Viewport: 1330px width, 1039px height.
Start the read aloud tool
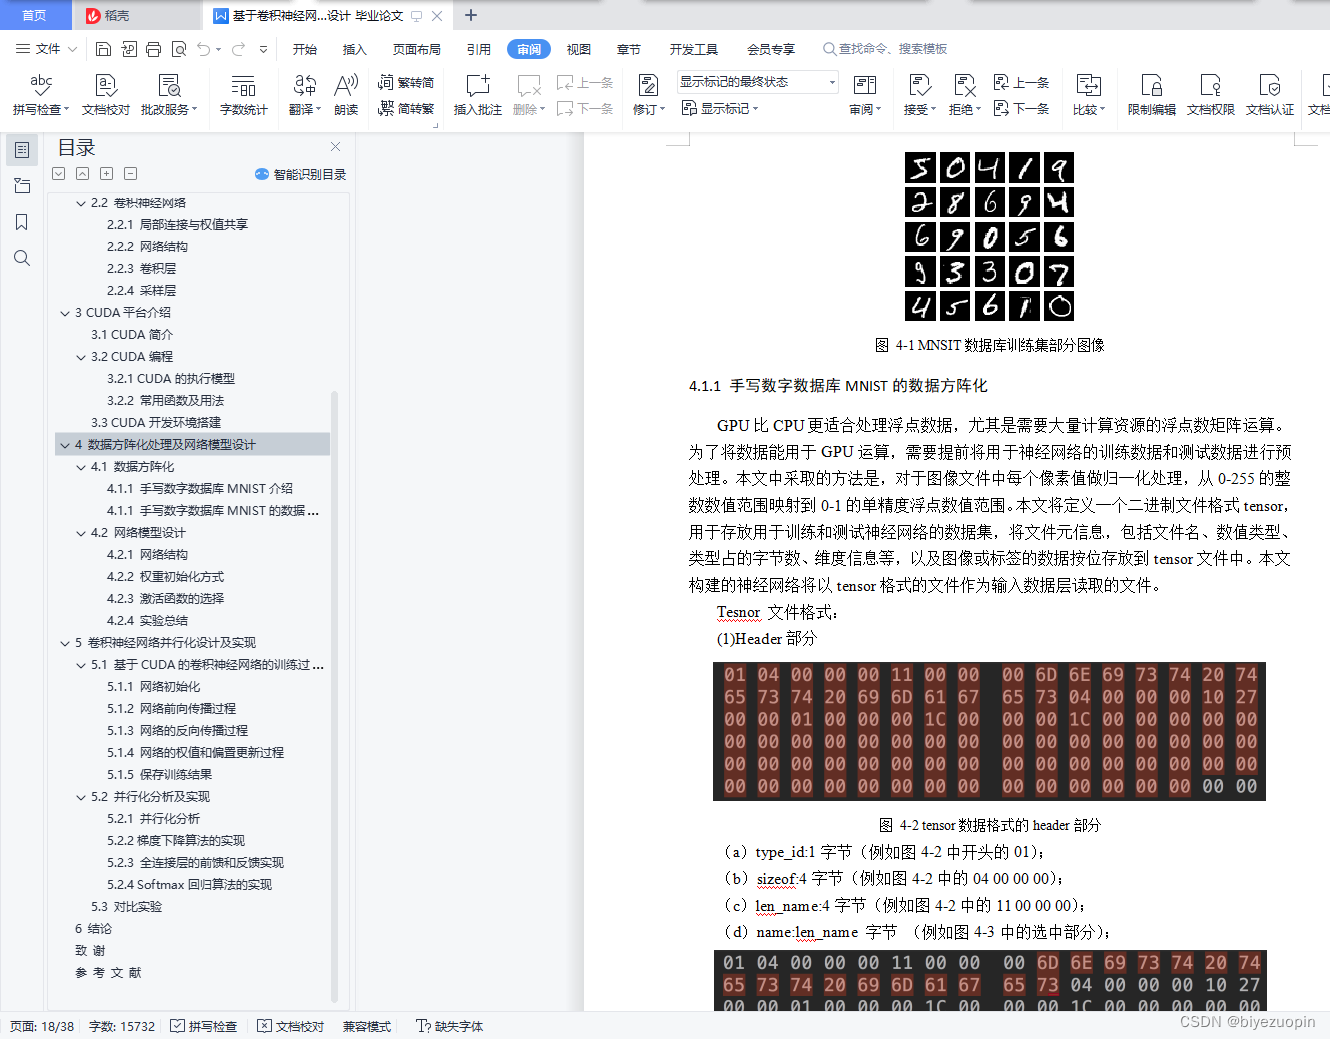346,94
